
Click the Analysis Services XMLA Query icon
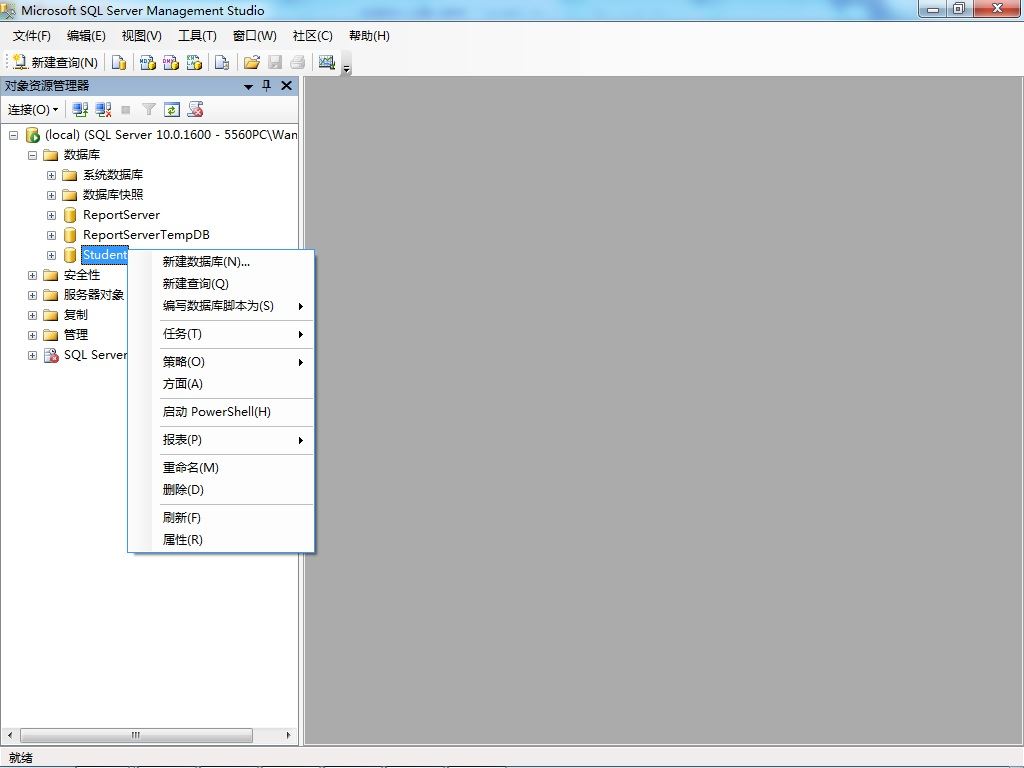[x=194, y=62]
